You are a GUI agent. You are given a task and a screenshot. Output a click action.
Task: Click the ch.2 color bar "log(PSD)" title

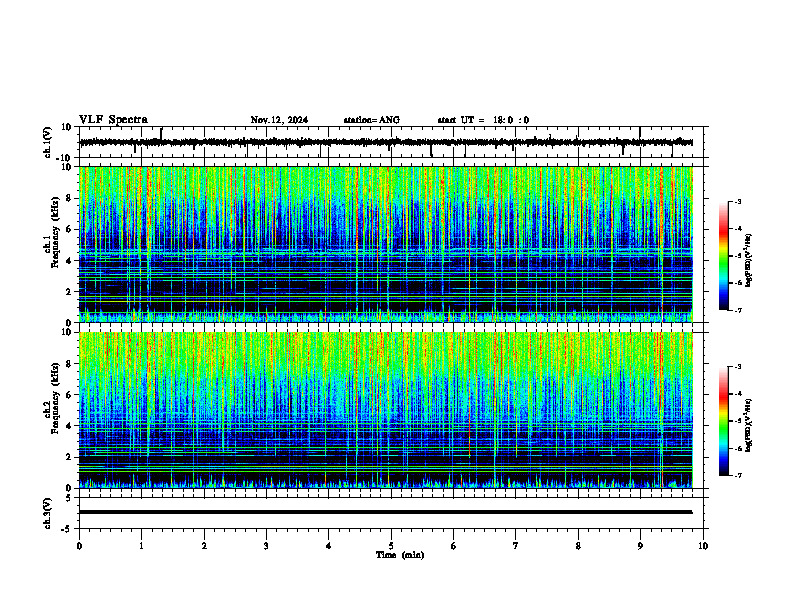(x=749, y=426)
